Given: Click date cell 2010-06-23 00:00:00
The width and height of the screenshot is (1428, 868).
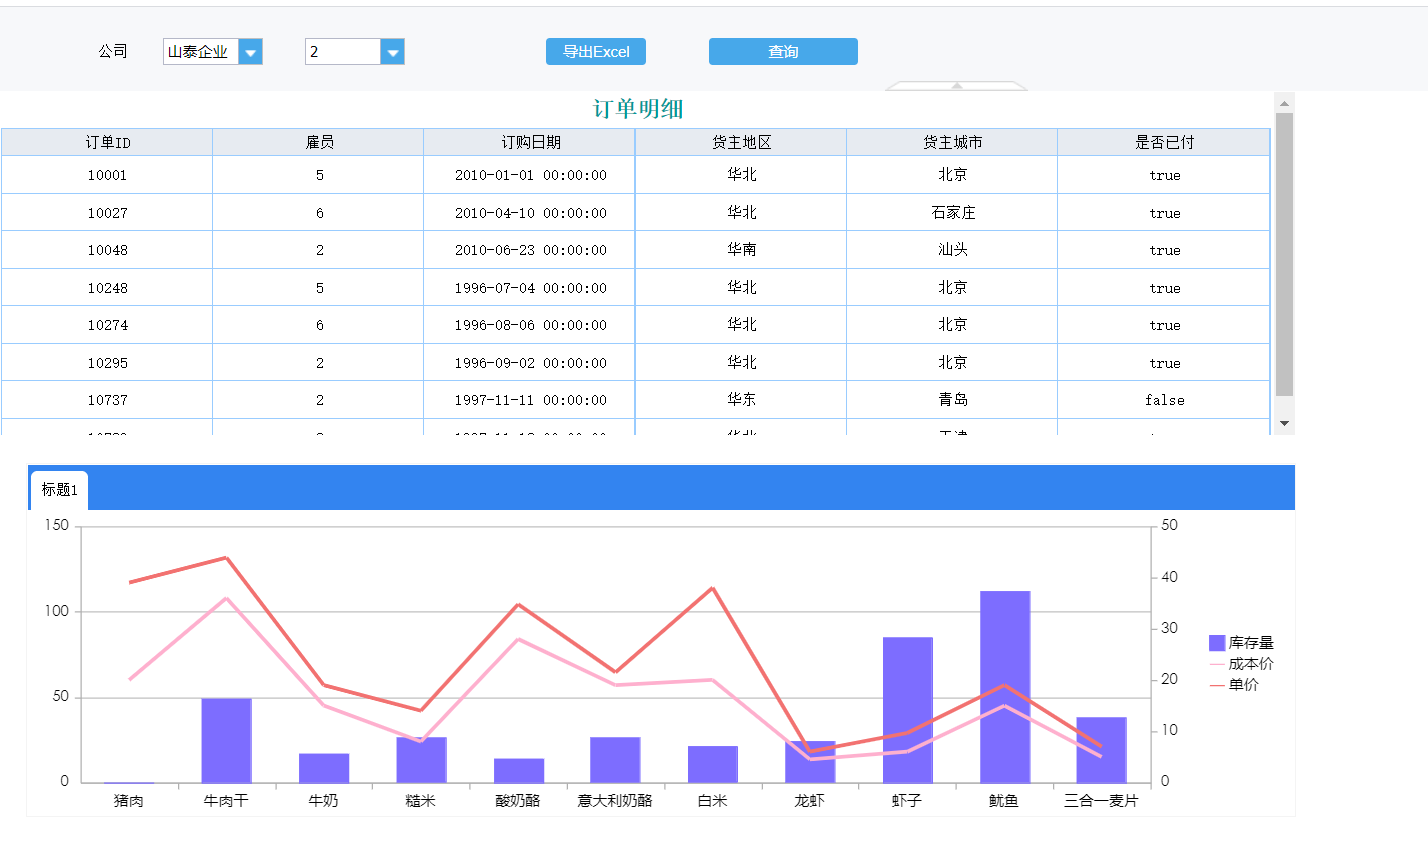Looking at the screenshot, I should 530,250.
